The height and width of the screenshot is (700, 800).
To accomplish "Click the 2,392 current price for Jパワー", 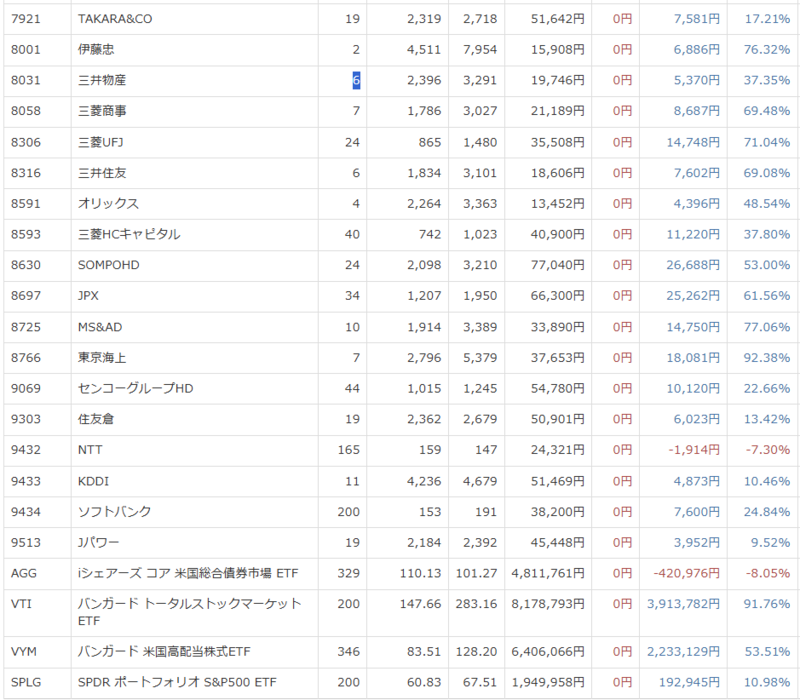I will coord(480,542).
